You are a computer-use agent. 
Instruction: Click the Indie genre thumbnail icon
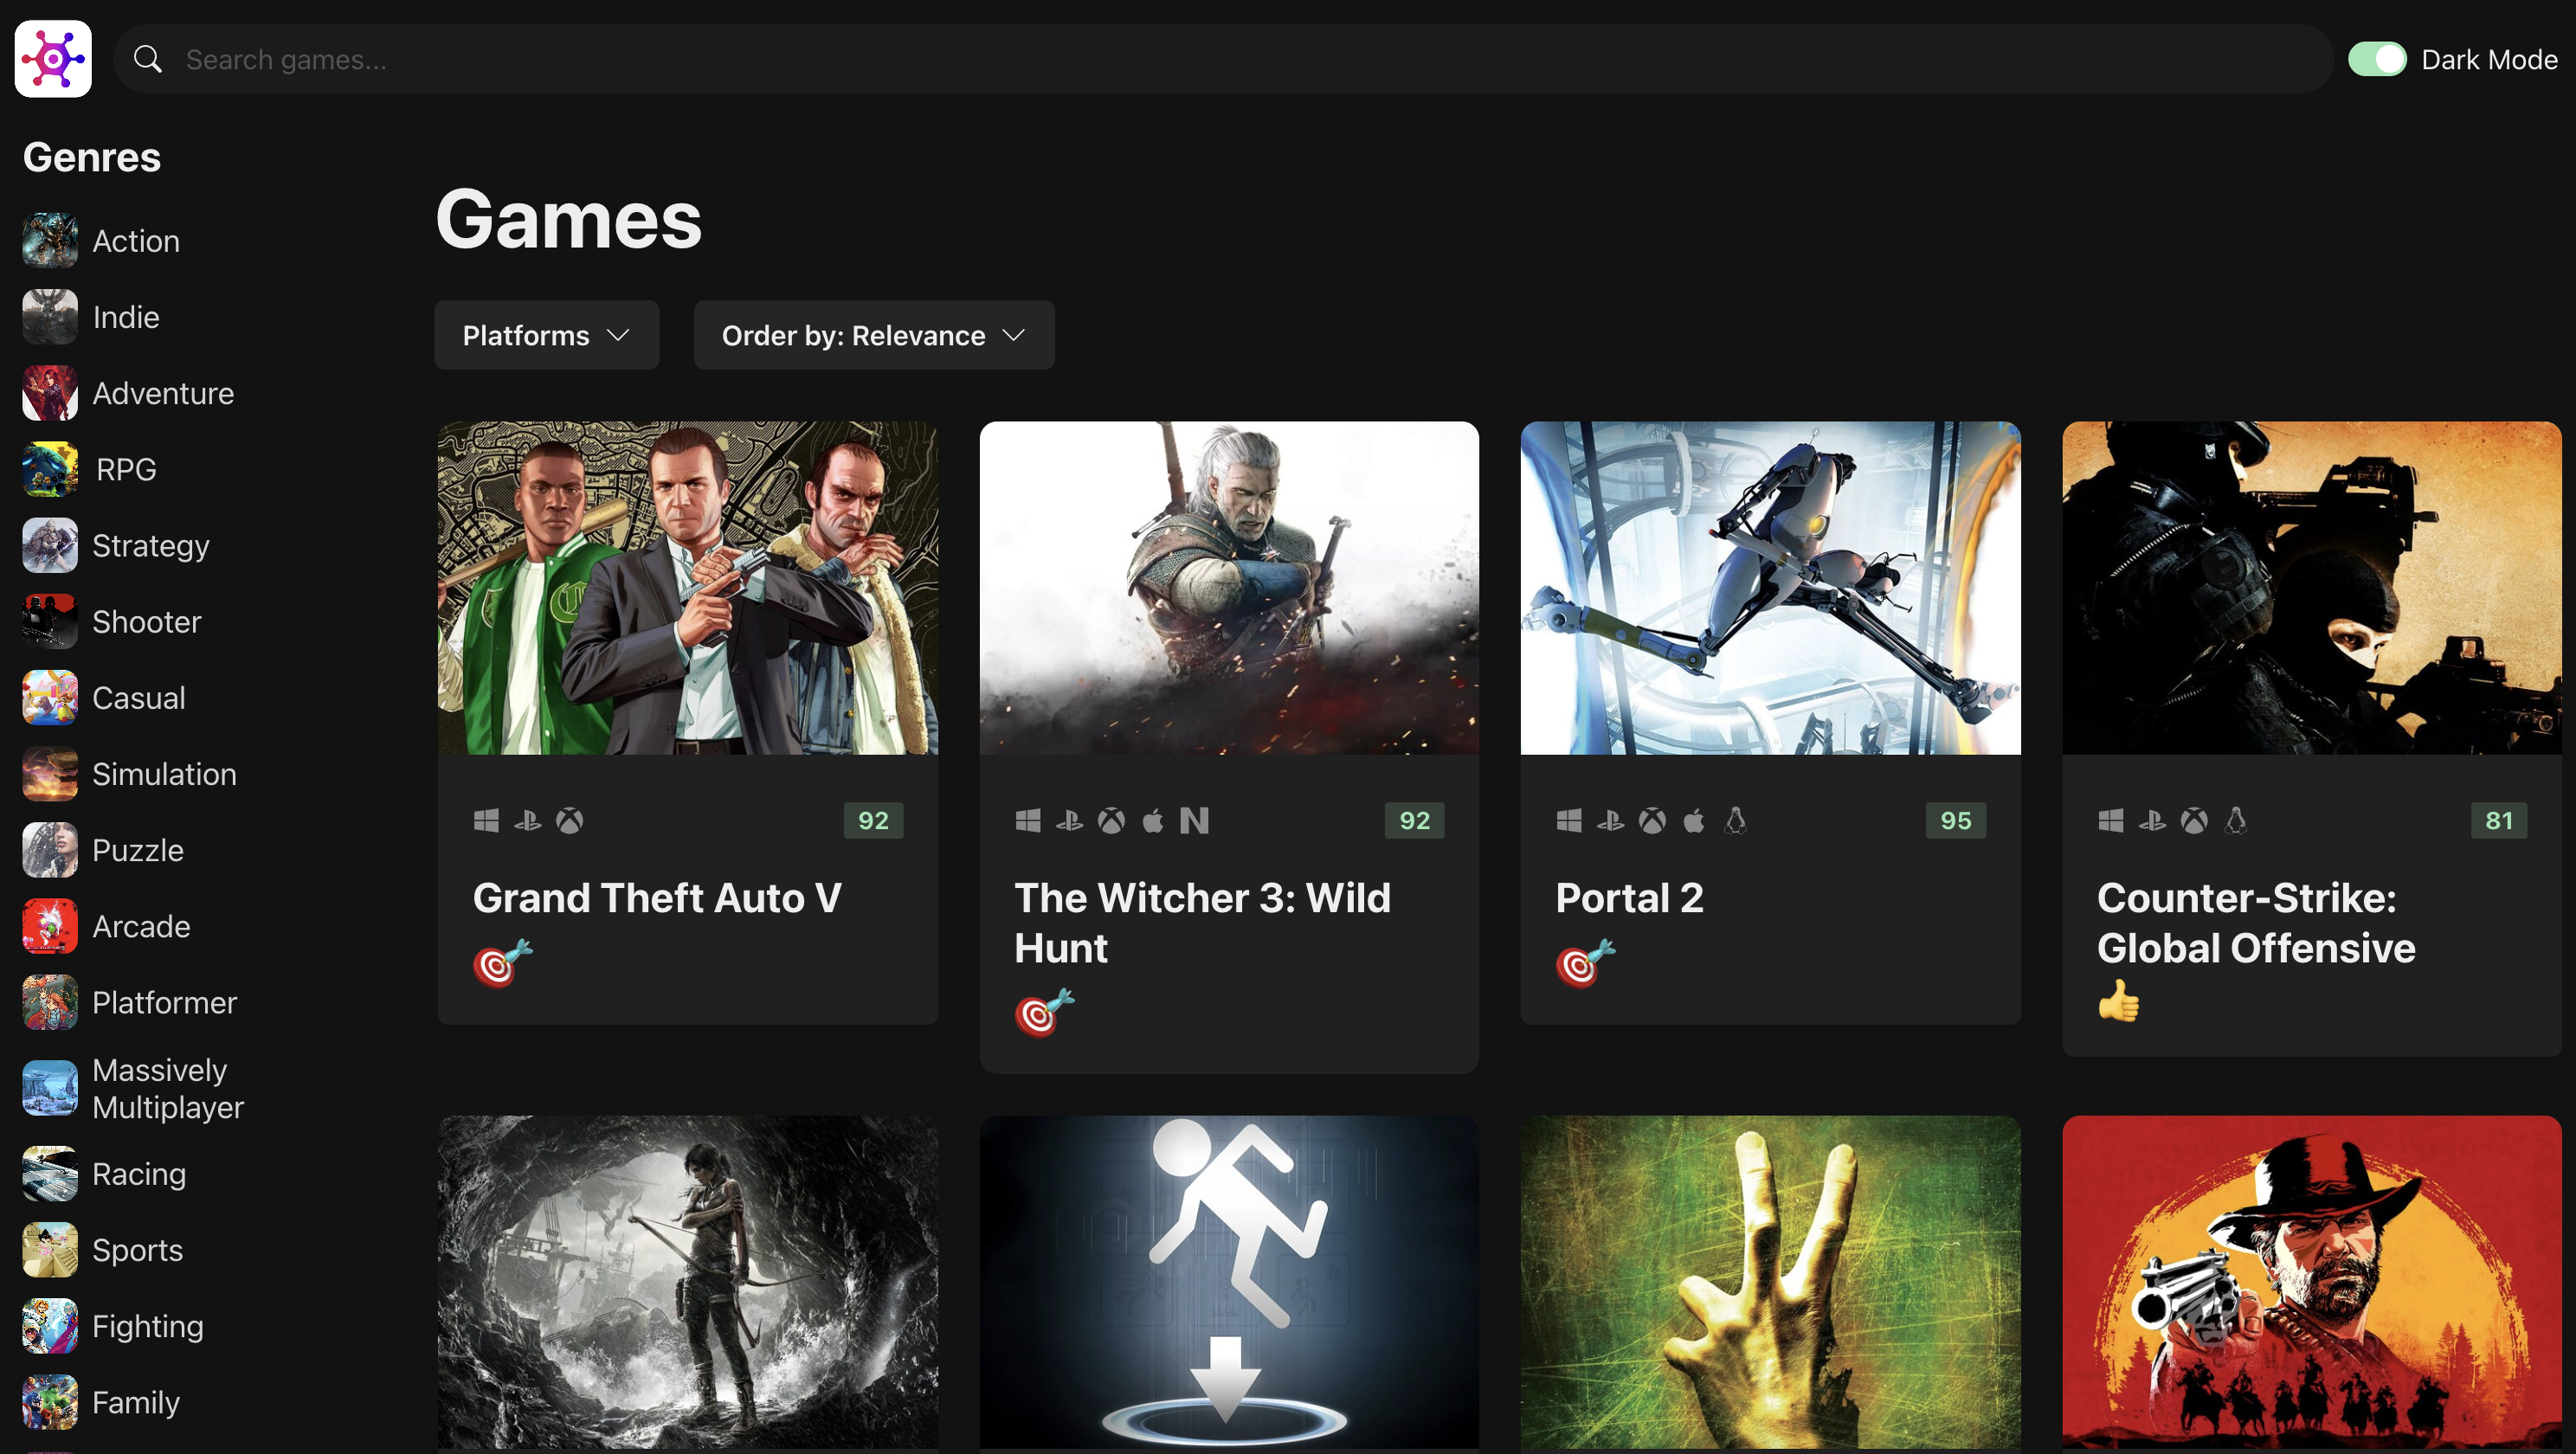50,317
